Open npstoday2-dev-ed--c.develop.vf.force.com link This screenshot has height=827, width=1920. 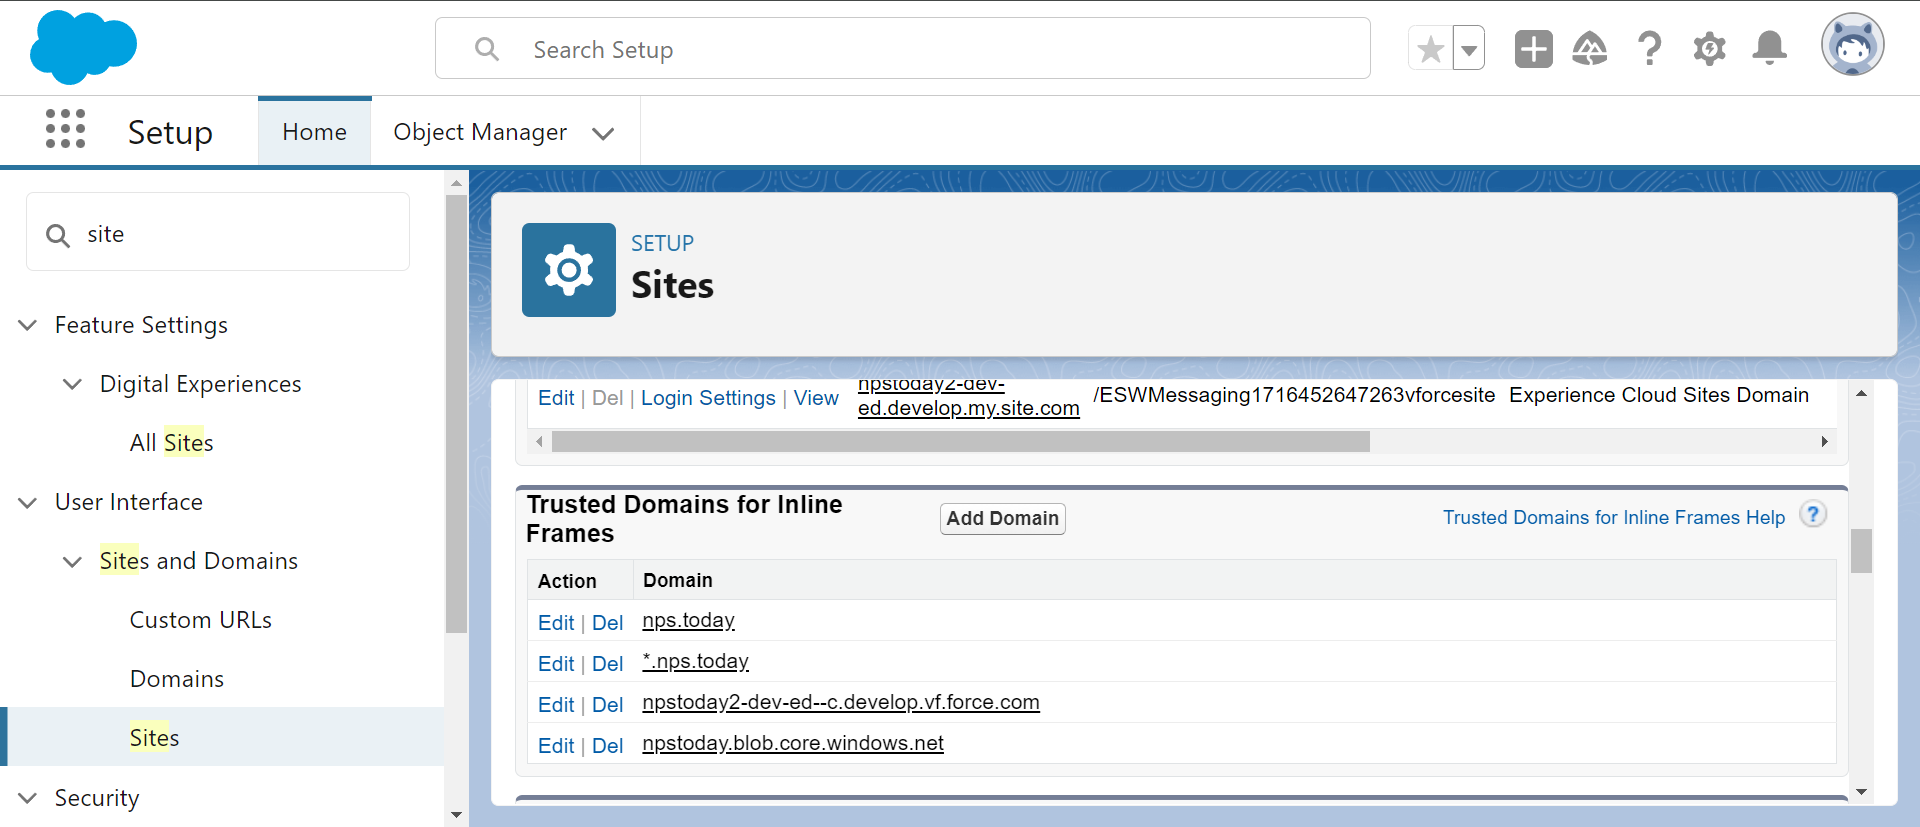(841, 703)
